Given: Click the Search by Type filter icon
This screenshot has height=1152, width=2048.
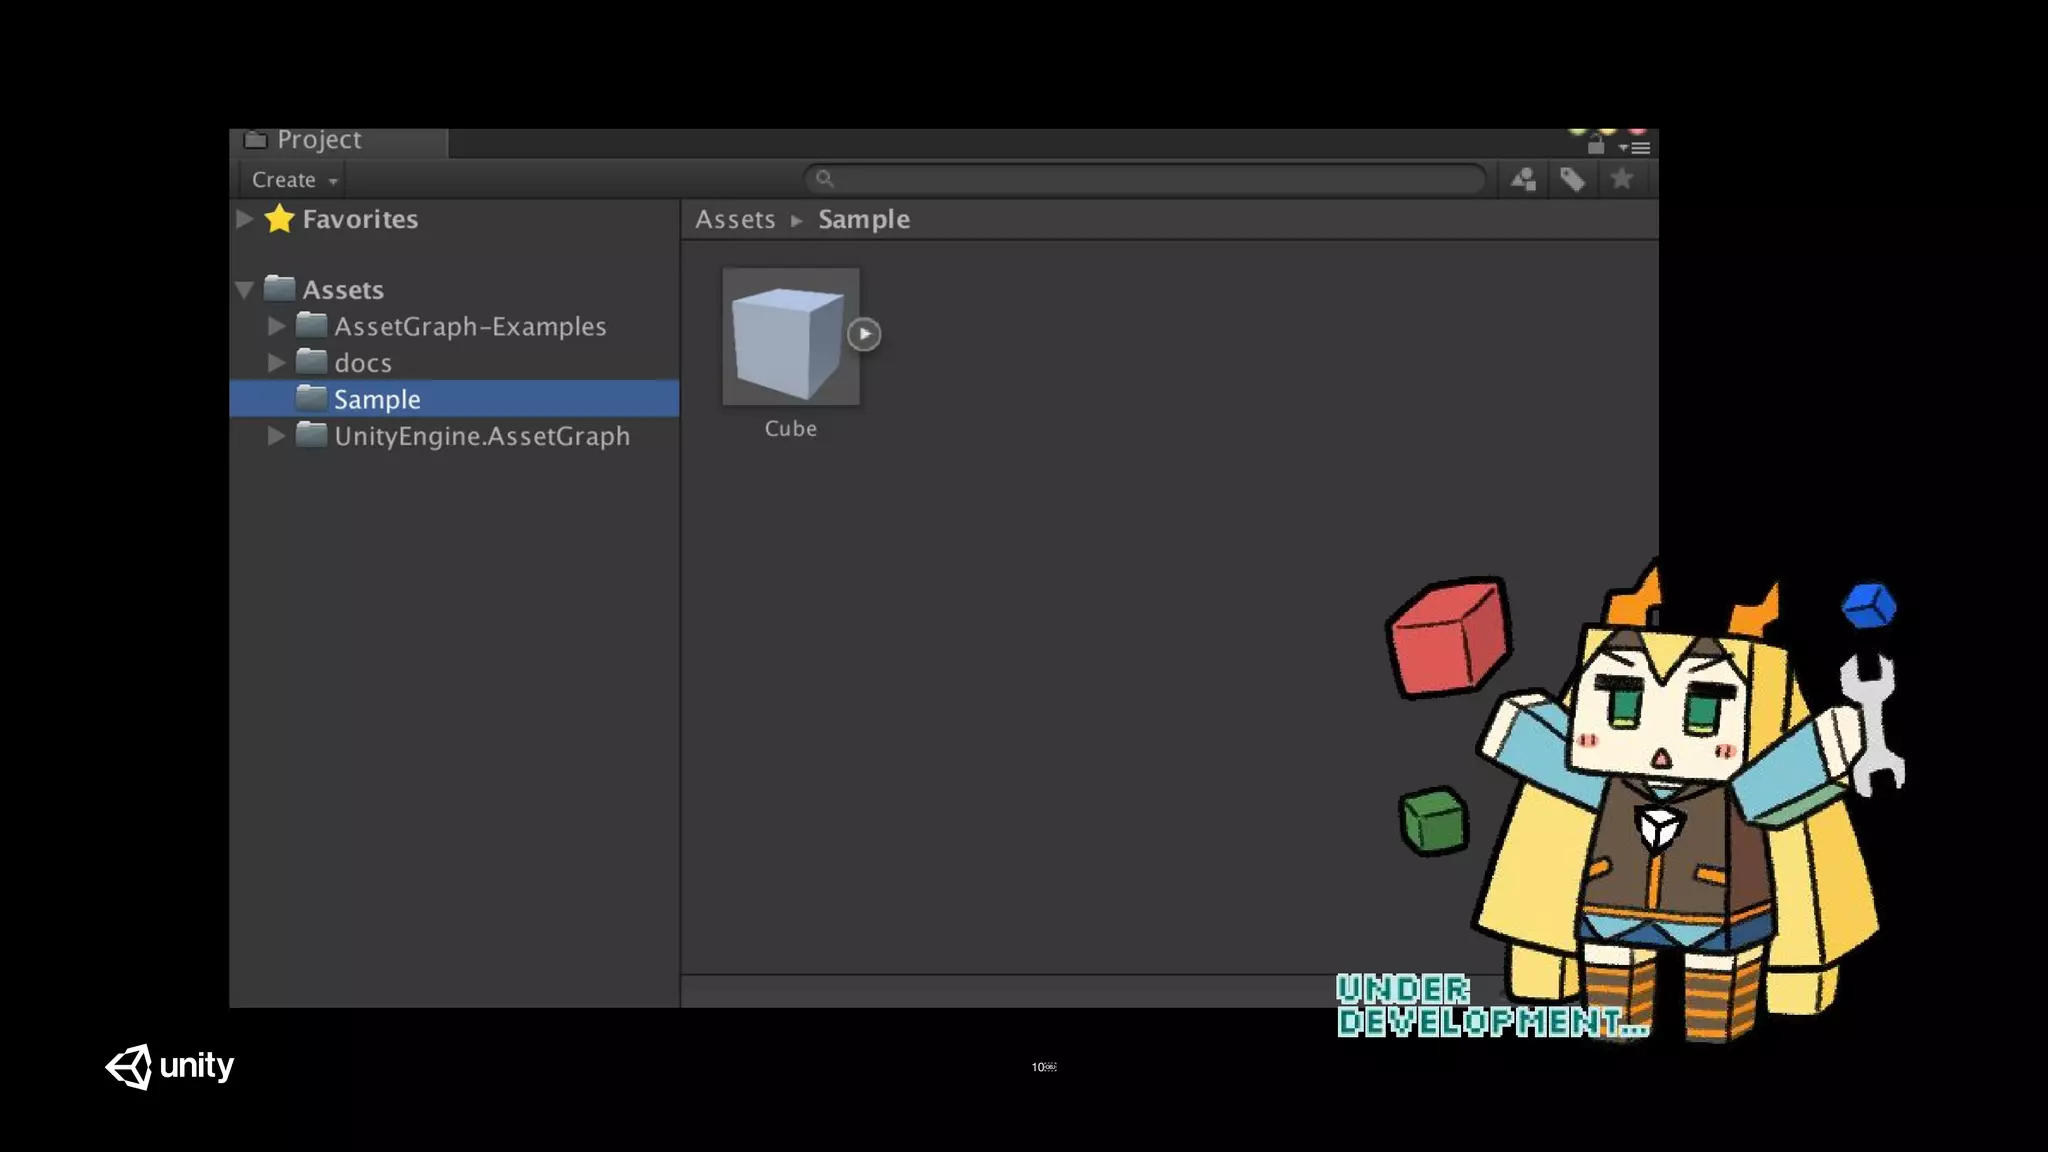Looking at the screenshot, I should (x=1523, y=180).
